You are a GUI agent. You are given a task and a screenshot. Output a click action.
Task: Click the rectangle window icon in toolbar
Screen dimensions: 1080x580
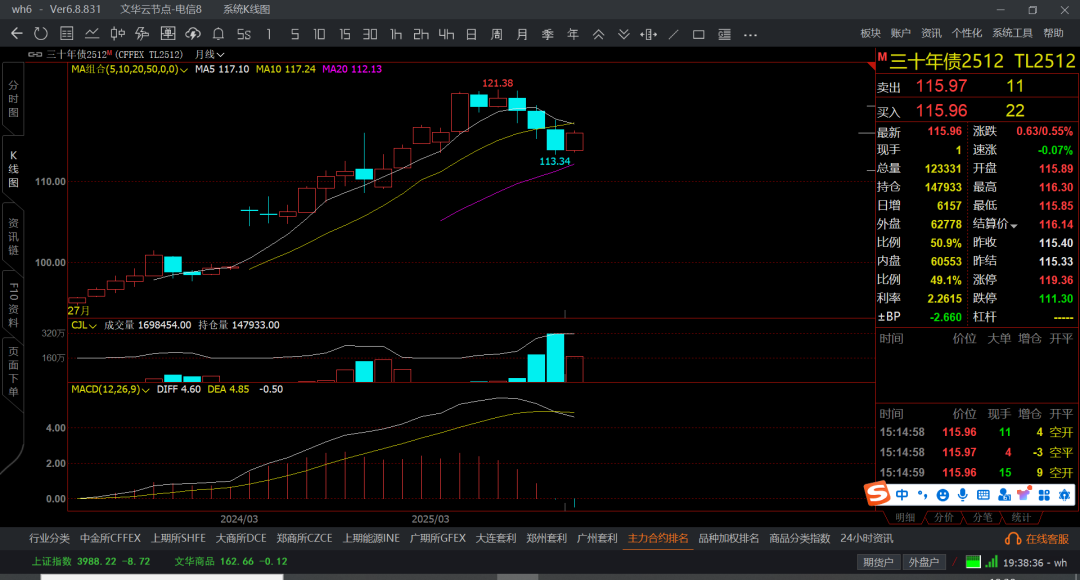pyautogui.click(x=698, y=34)
